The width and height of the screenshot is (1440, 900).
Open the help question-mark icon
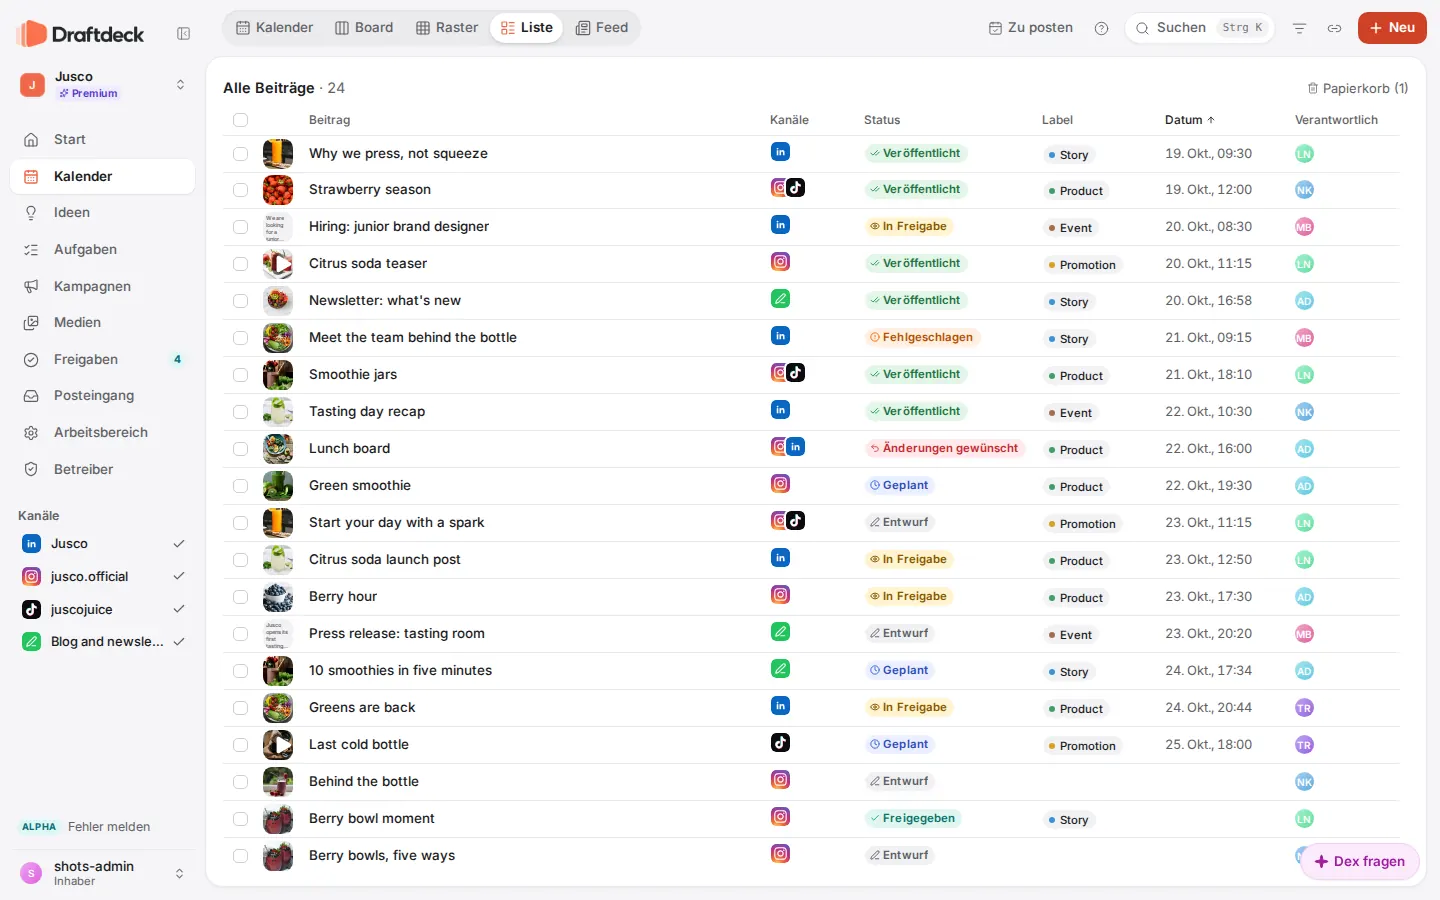pos(1101,28)
